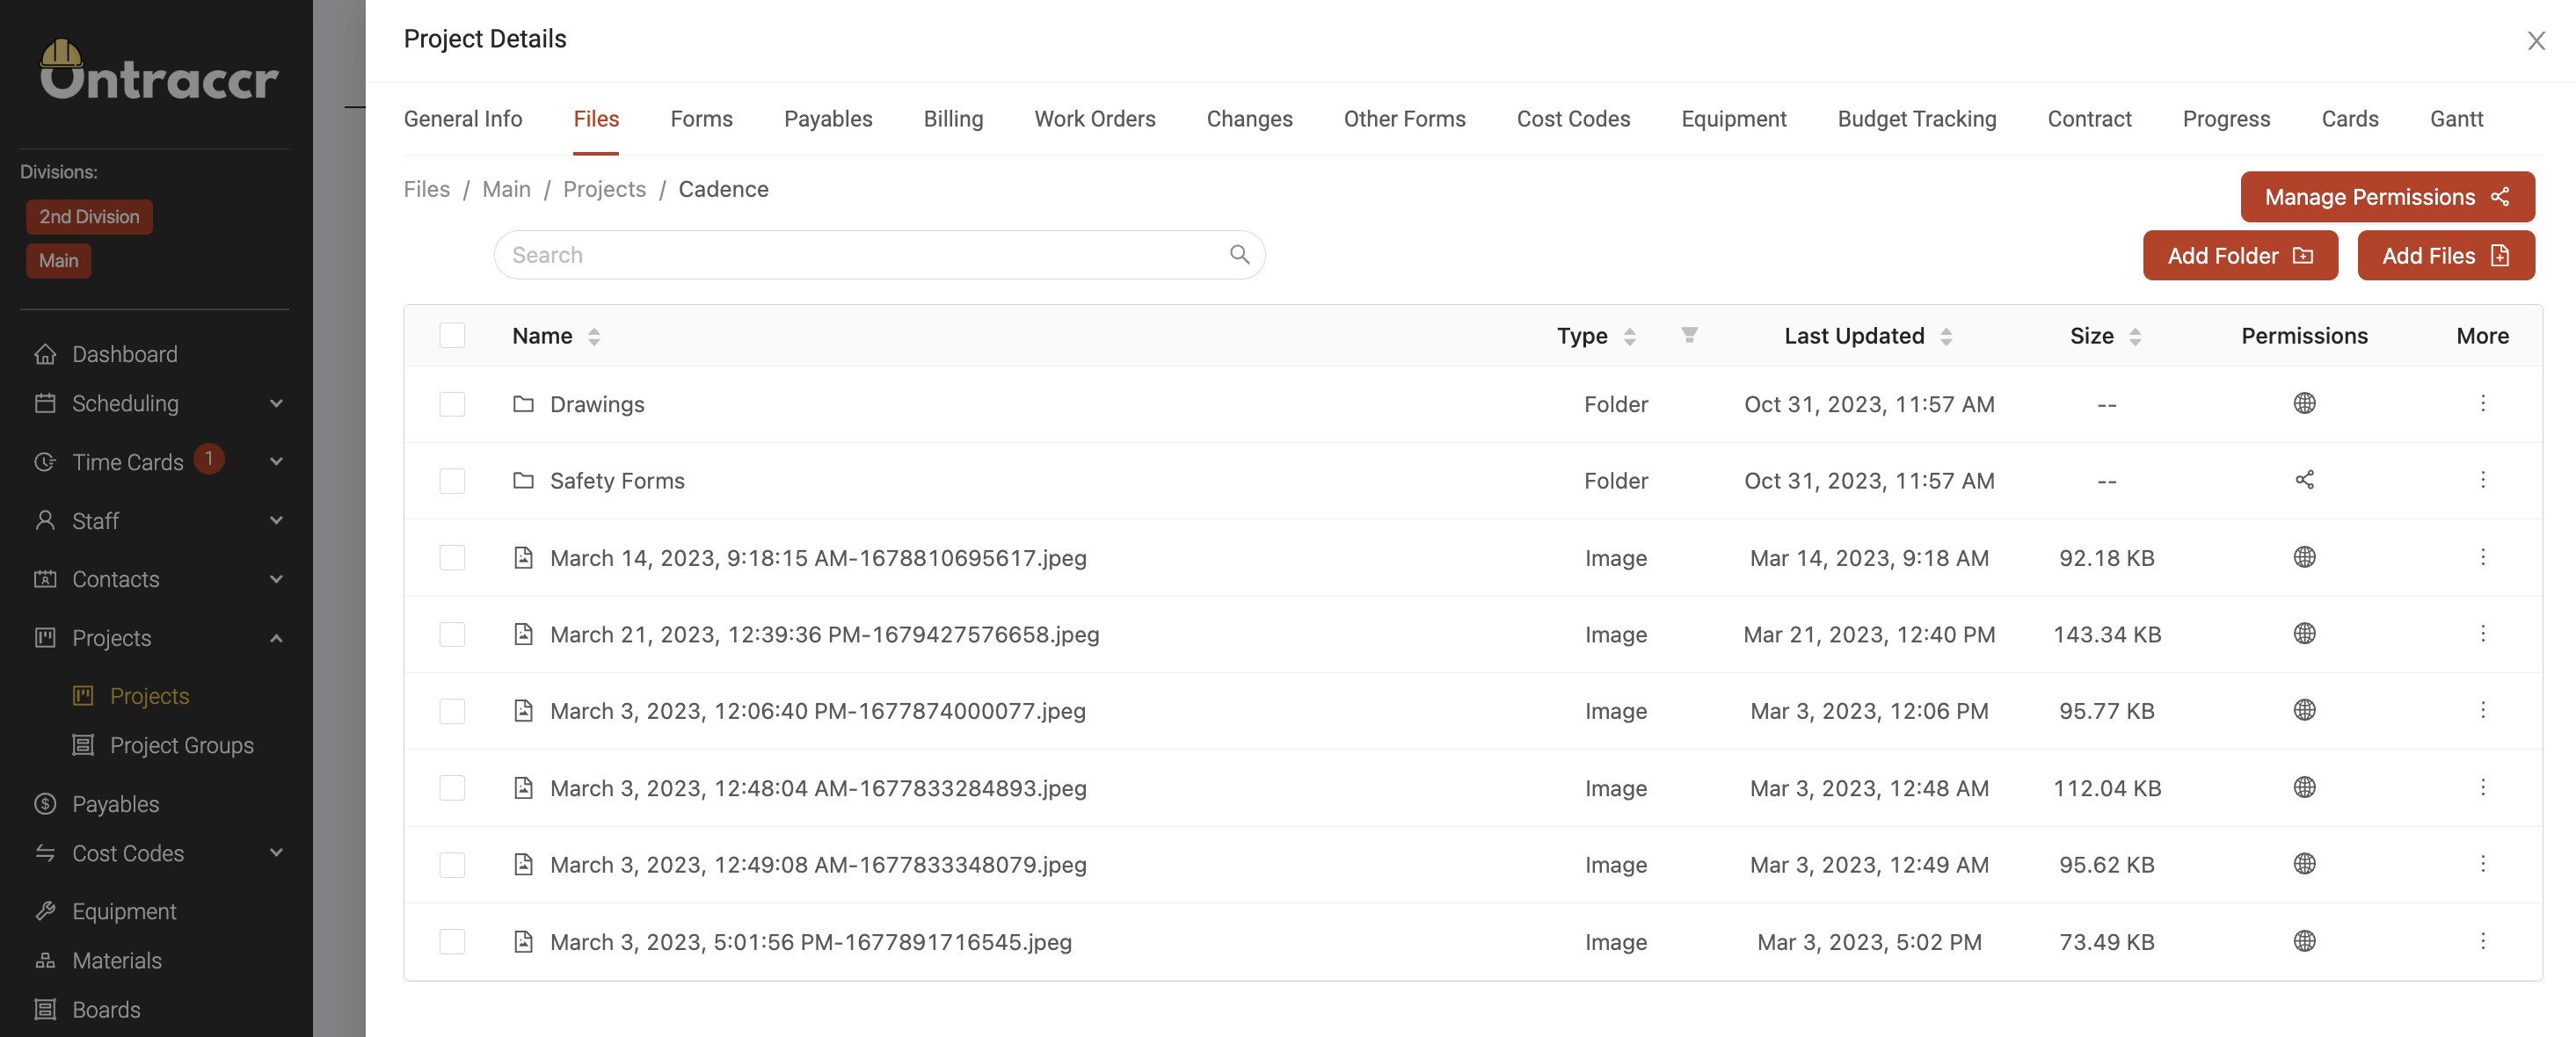Switch to the General Info tab

[463, 119]
